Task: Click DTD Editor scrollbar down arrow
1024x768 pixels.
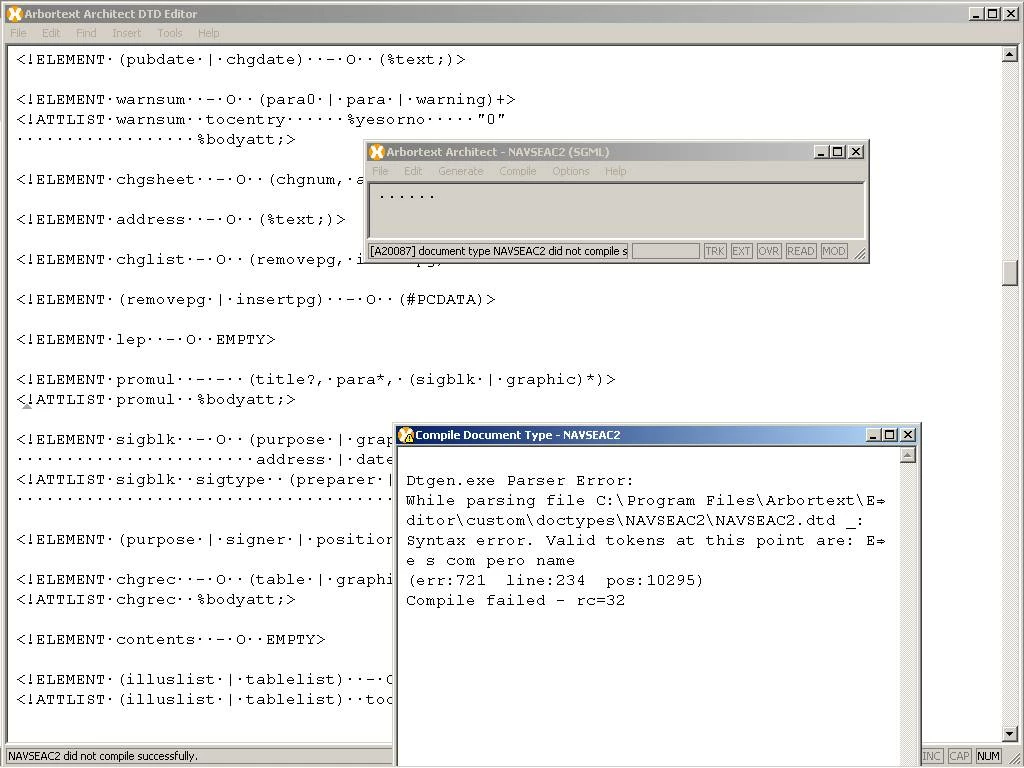Action: point(1010,733)
